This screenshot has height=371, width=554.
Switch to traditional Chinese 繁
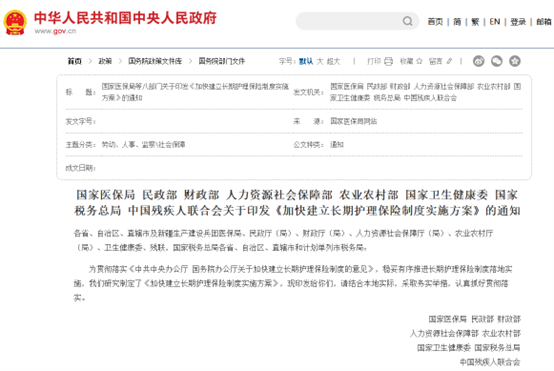tap(475, 22)
